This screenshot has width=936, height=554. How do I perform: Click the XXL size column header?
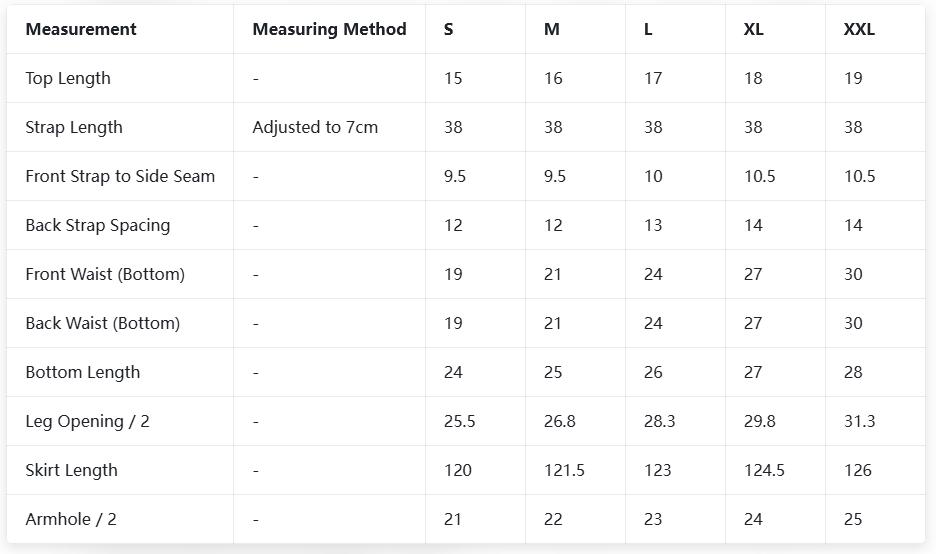(x=859, y=29)
